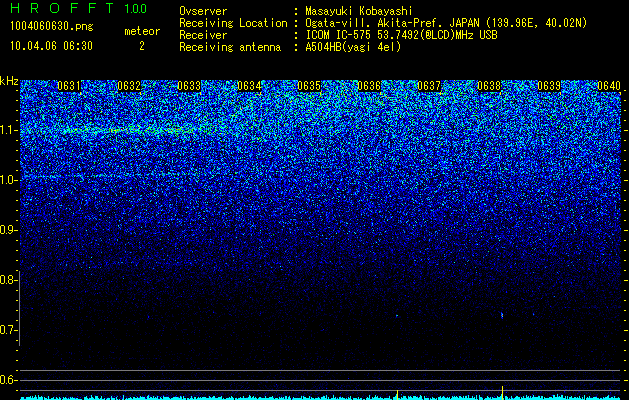Click the 0.6 kHz axis label
Screen dimensions: 629x400
[x=7, y=380]
